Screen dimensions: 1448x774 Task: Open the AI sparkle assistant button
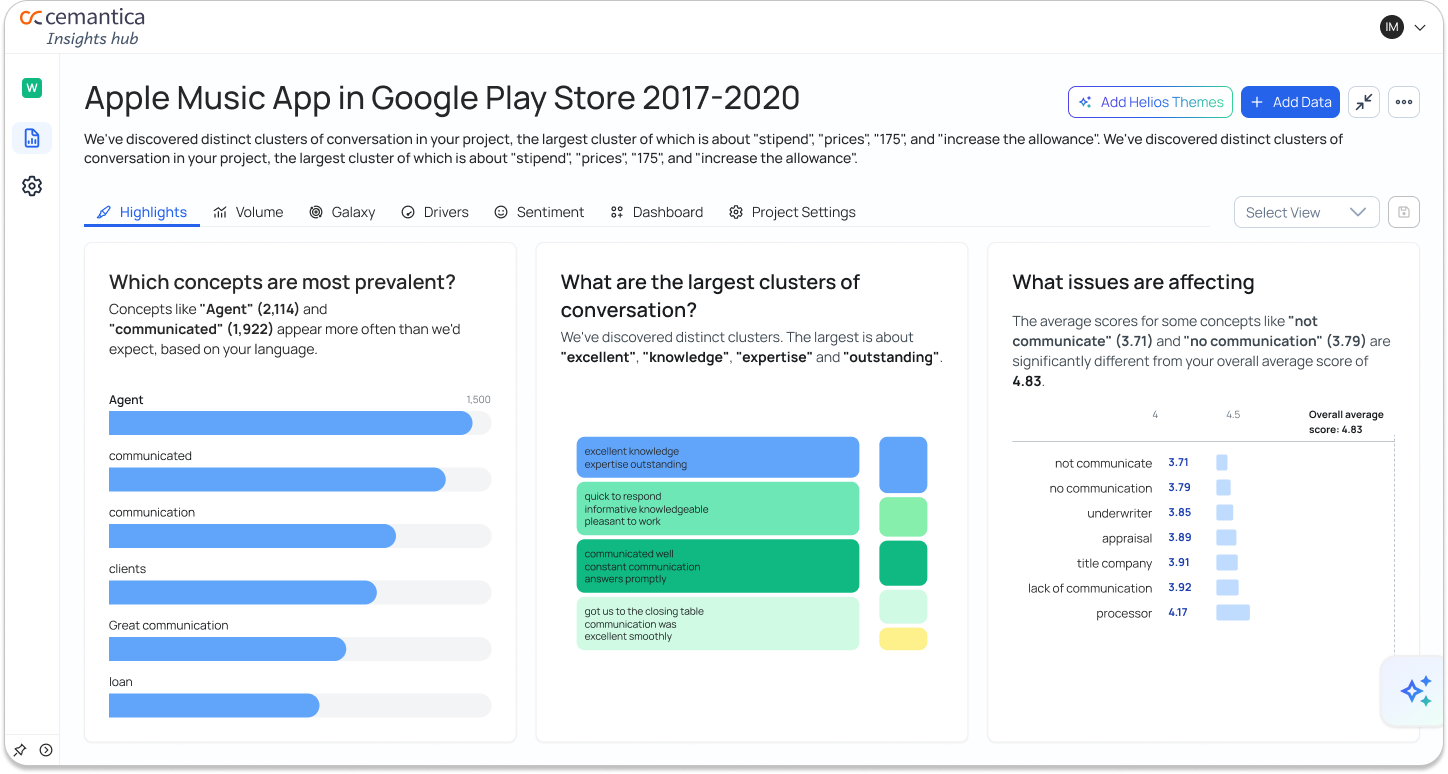pos(1415,691)
